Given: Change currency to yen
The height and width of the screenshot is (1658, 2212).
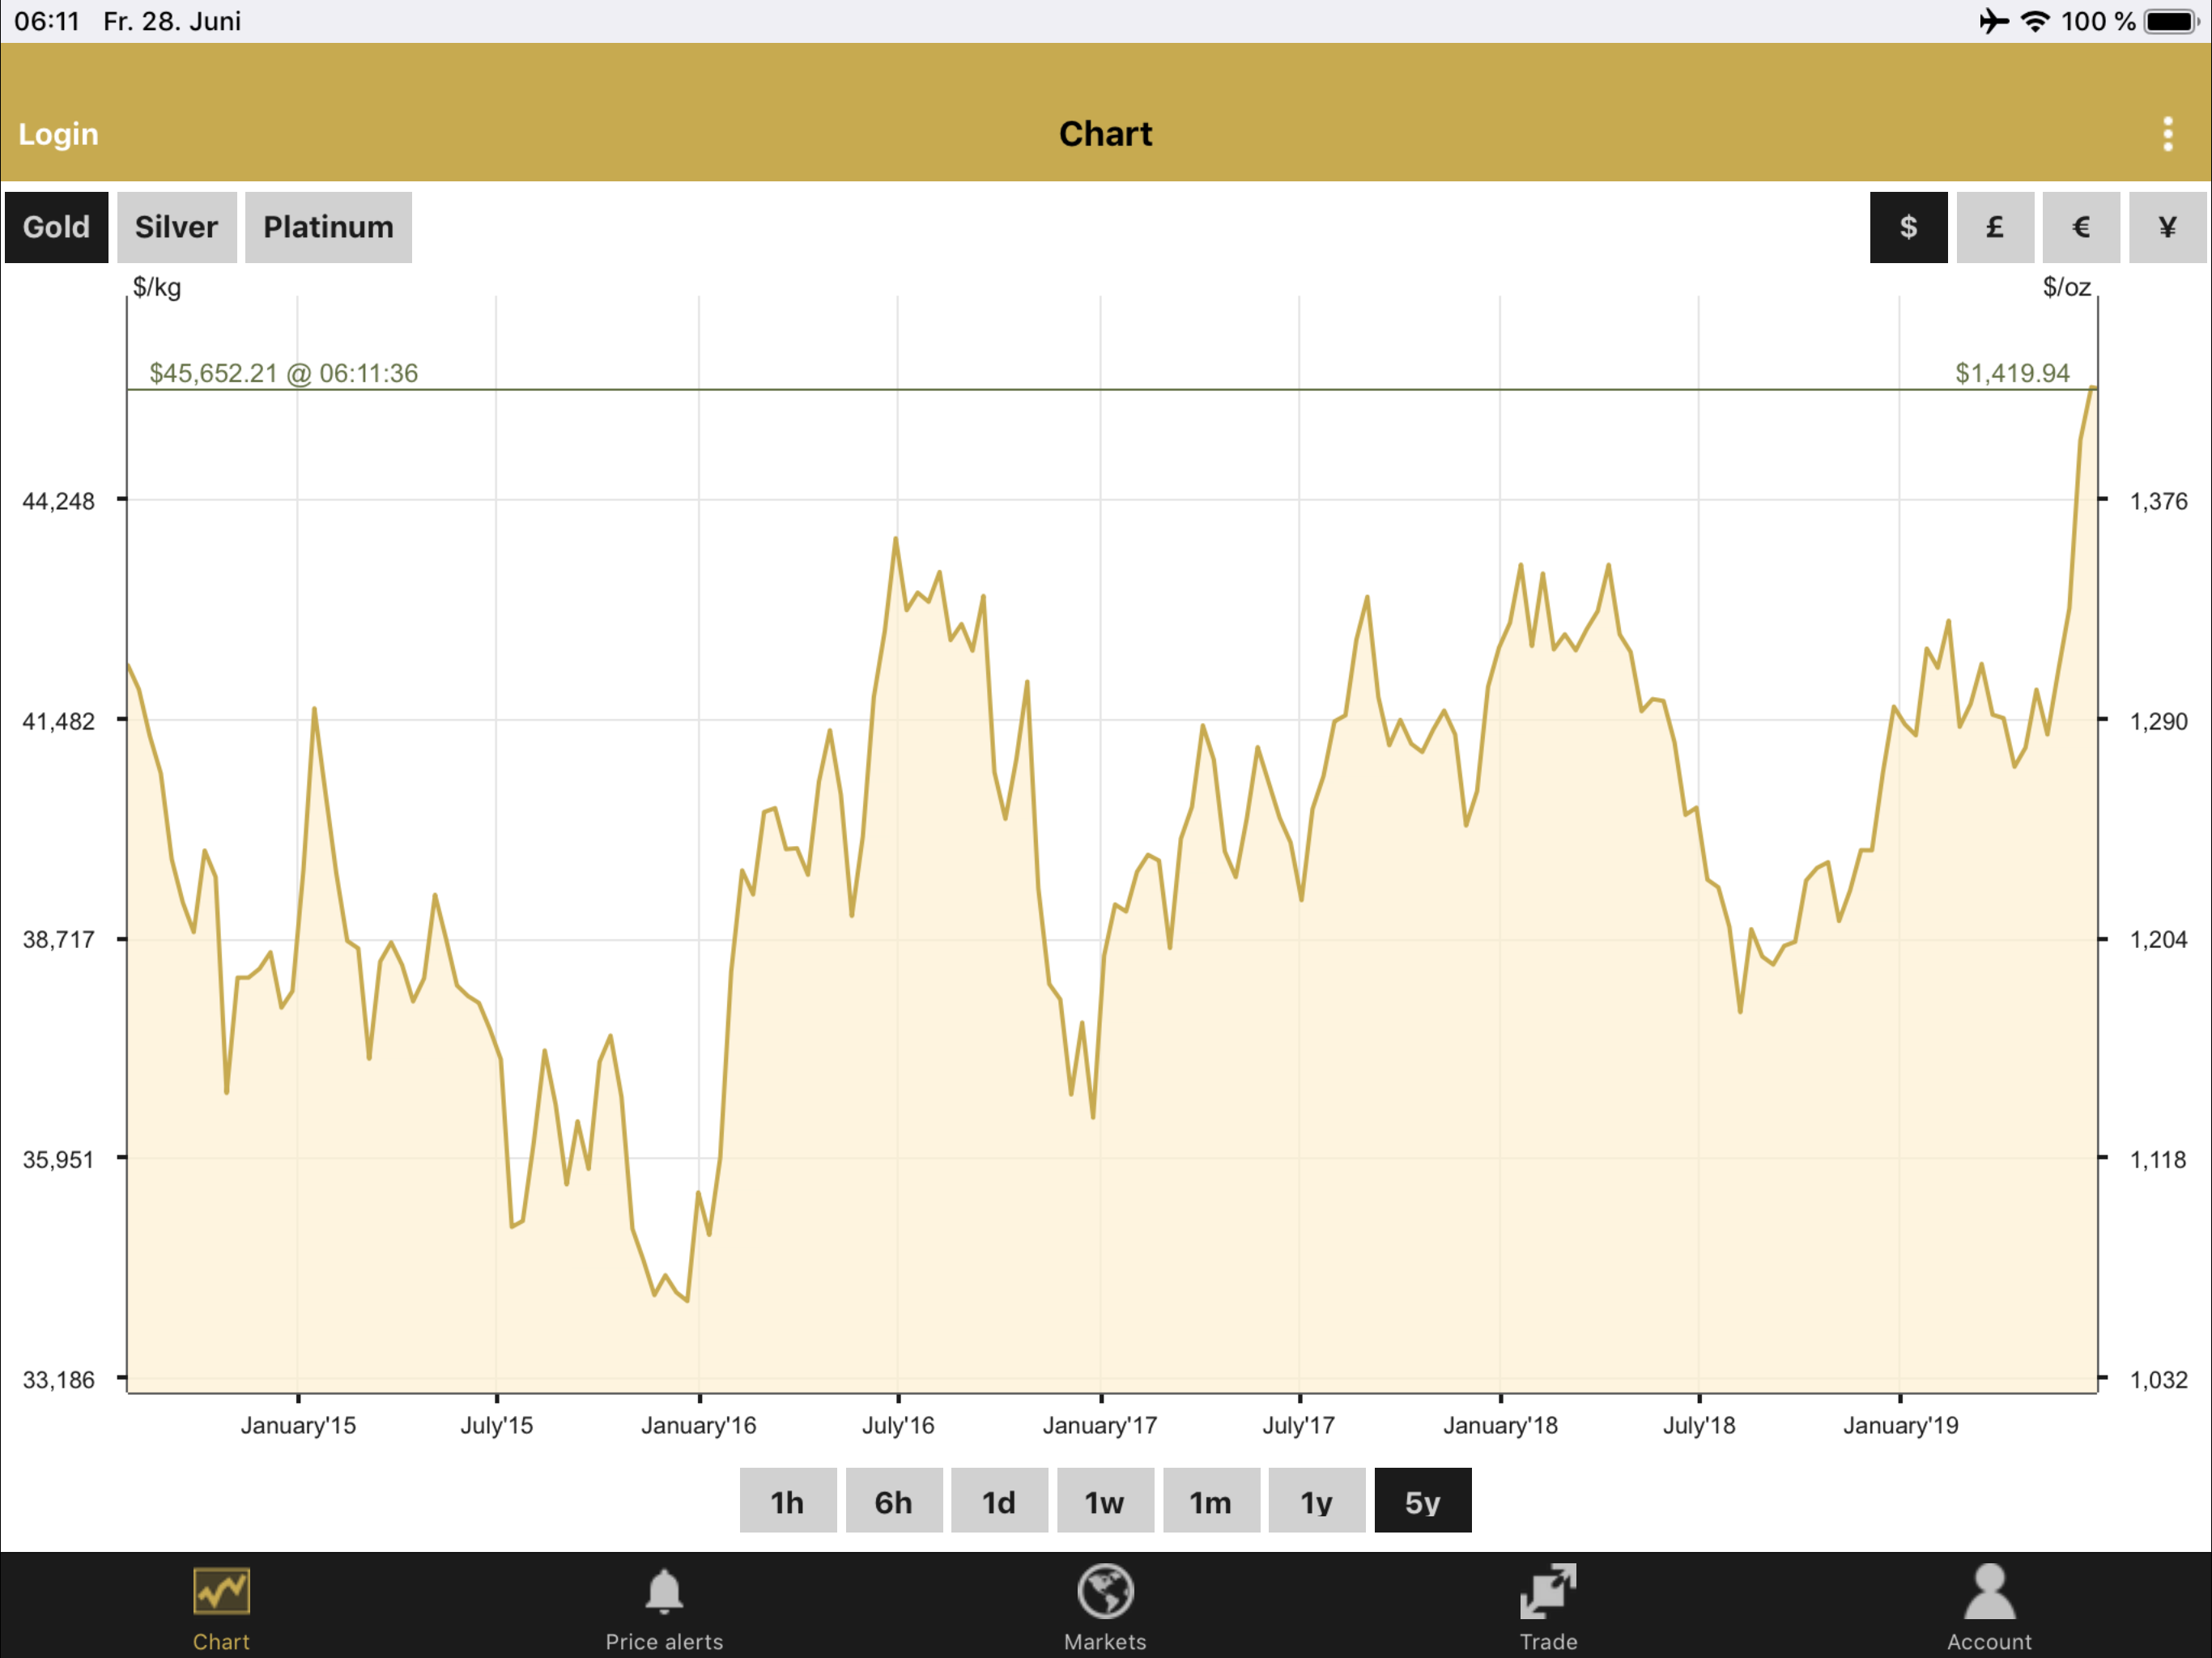Looking at the screenshot, I should click(x=2166, y=227).
